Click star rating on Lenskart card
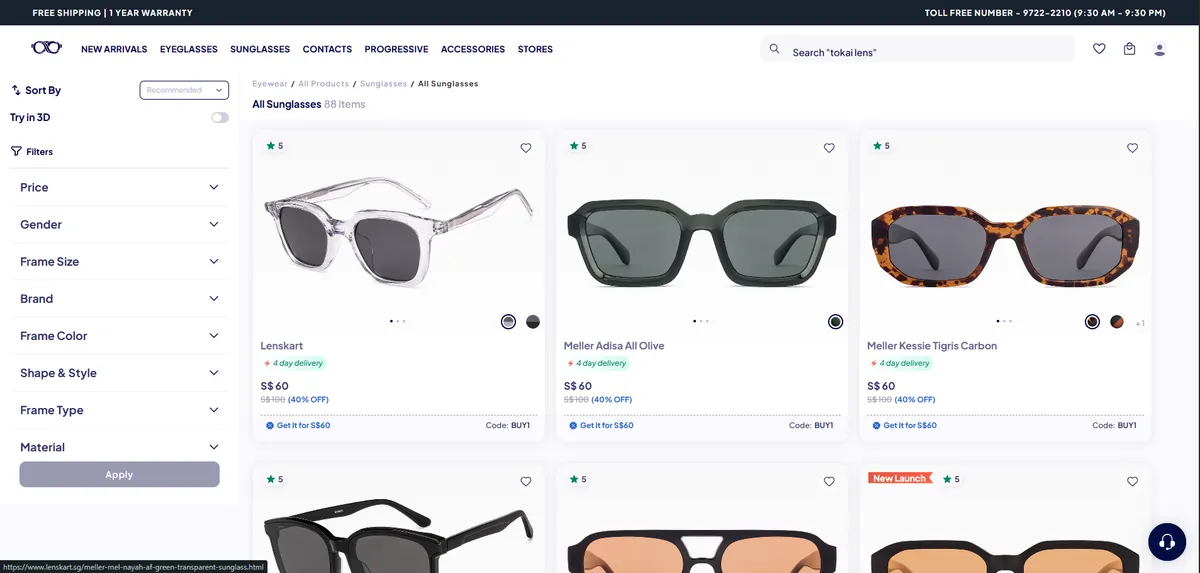 coord(275,146)
